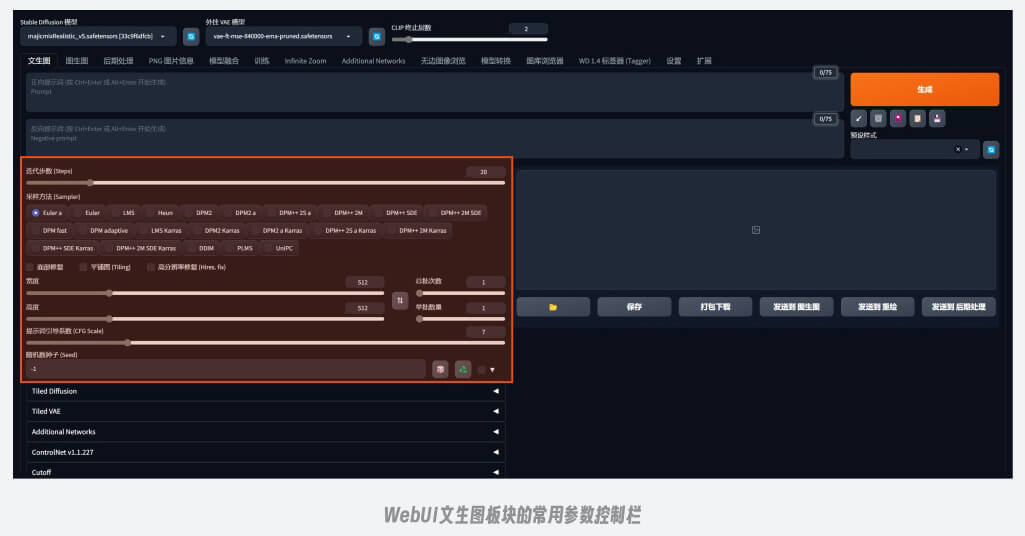Switch to the PNG 图片信息 tab
This screenshot has width=1025, height=536.
point(171,61)
